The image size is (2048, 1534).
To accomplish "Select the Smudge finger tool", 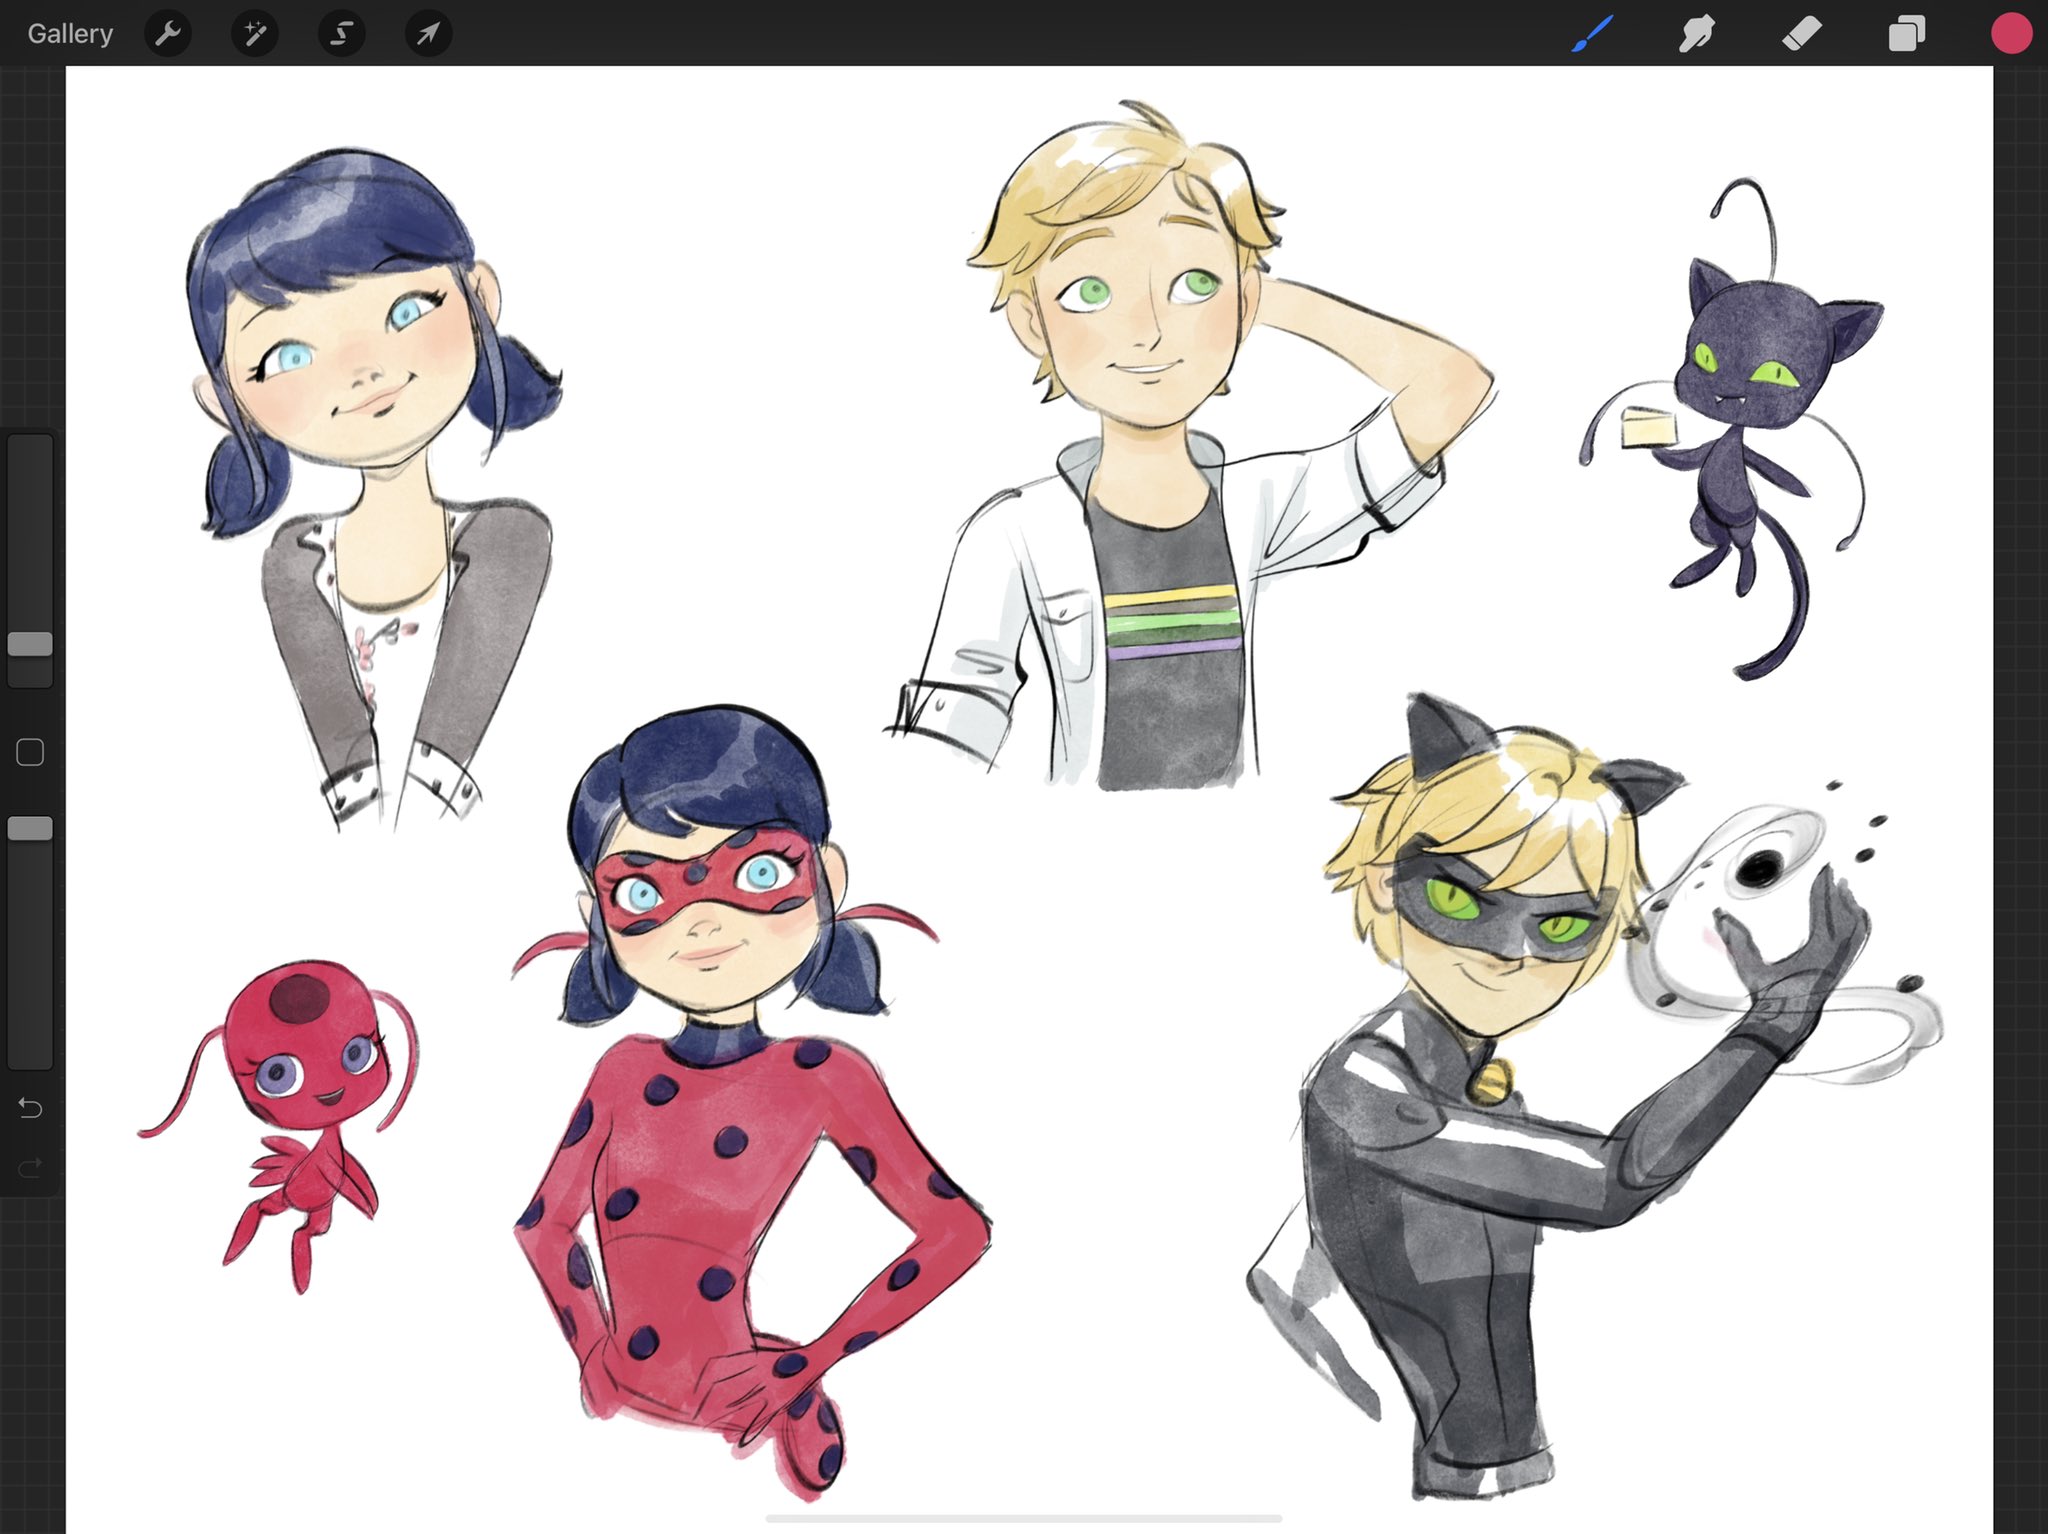I will [1696, 34].
